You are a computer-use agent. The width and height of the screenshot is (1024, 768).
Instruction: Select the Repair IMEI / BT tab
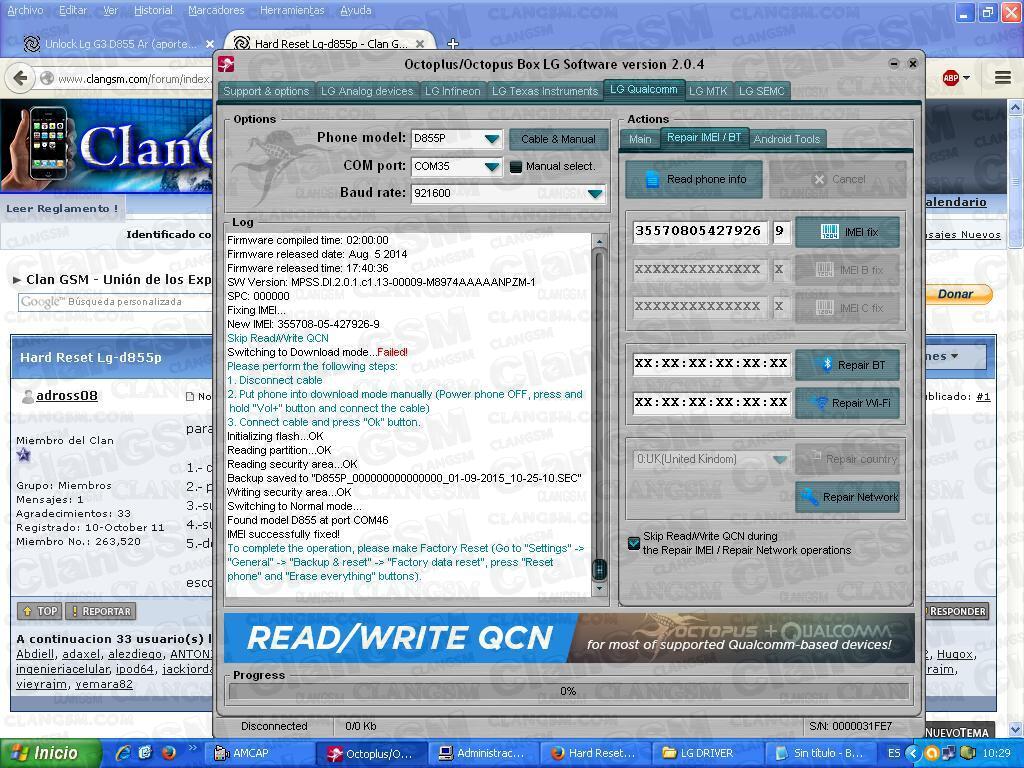(x=704, y=137)
